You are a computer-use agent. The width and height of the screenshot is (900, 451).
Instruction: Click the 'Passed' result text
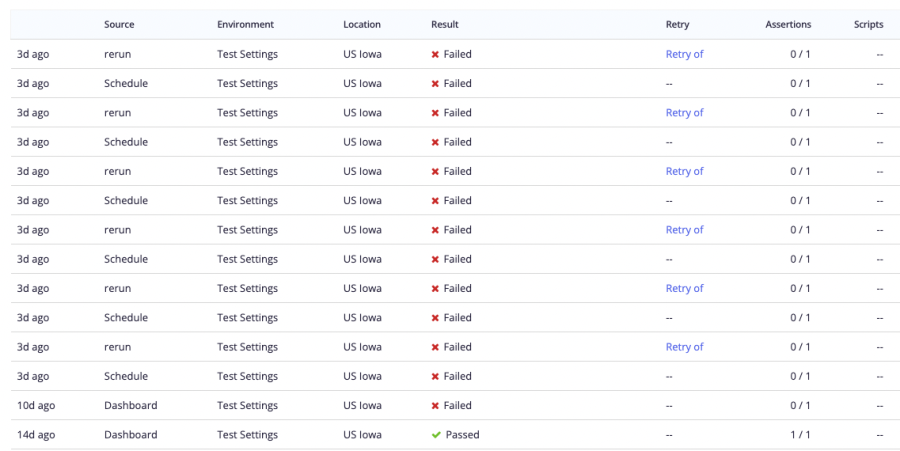click(462, 435)
